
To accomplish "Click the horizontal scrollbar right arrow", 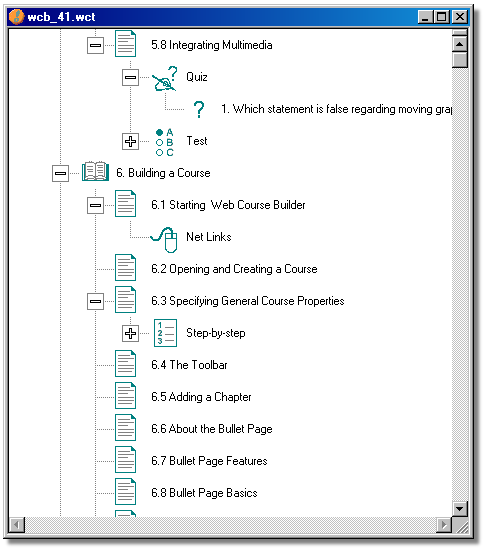I will (x=444, y=525).
